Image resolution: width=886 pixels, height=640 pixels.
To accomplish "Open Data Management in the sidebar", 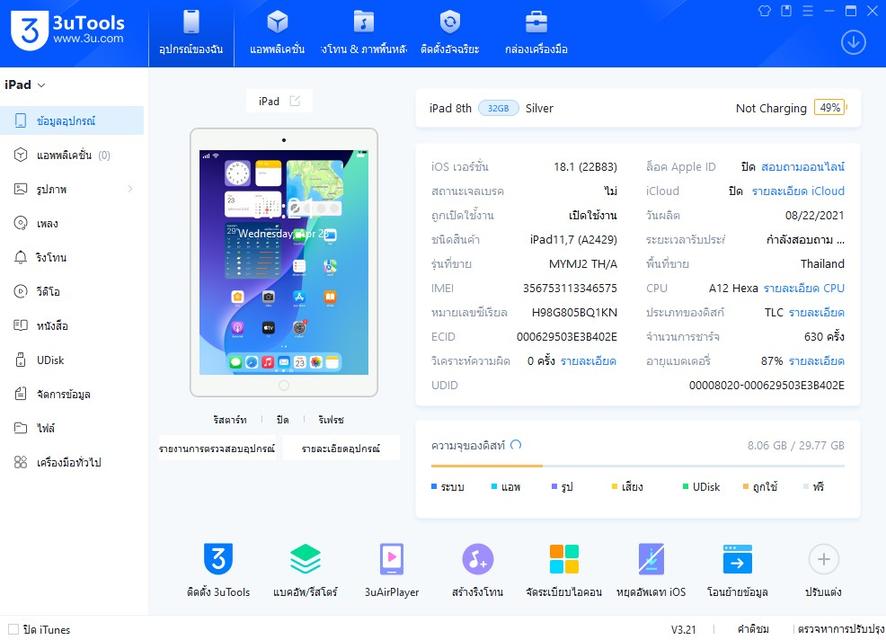I will click(x=72, y=394).
